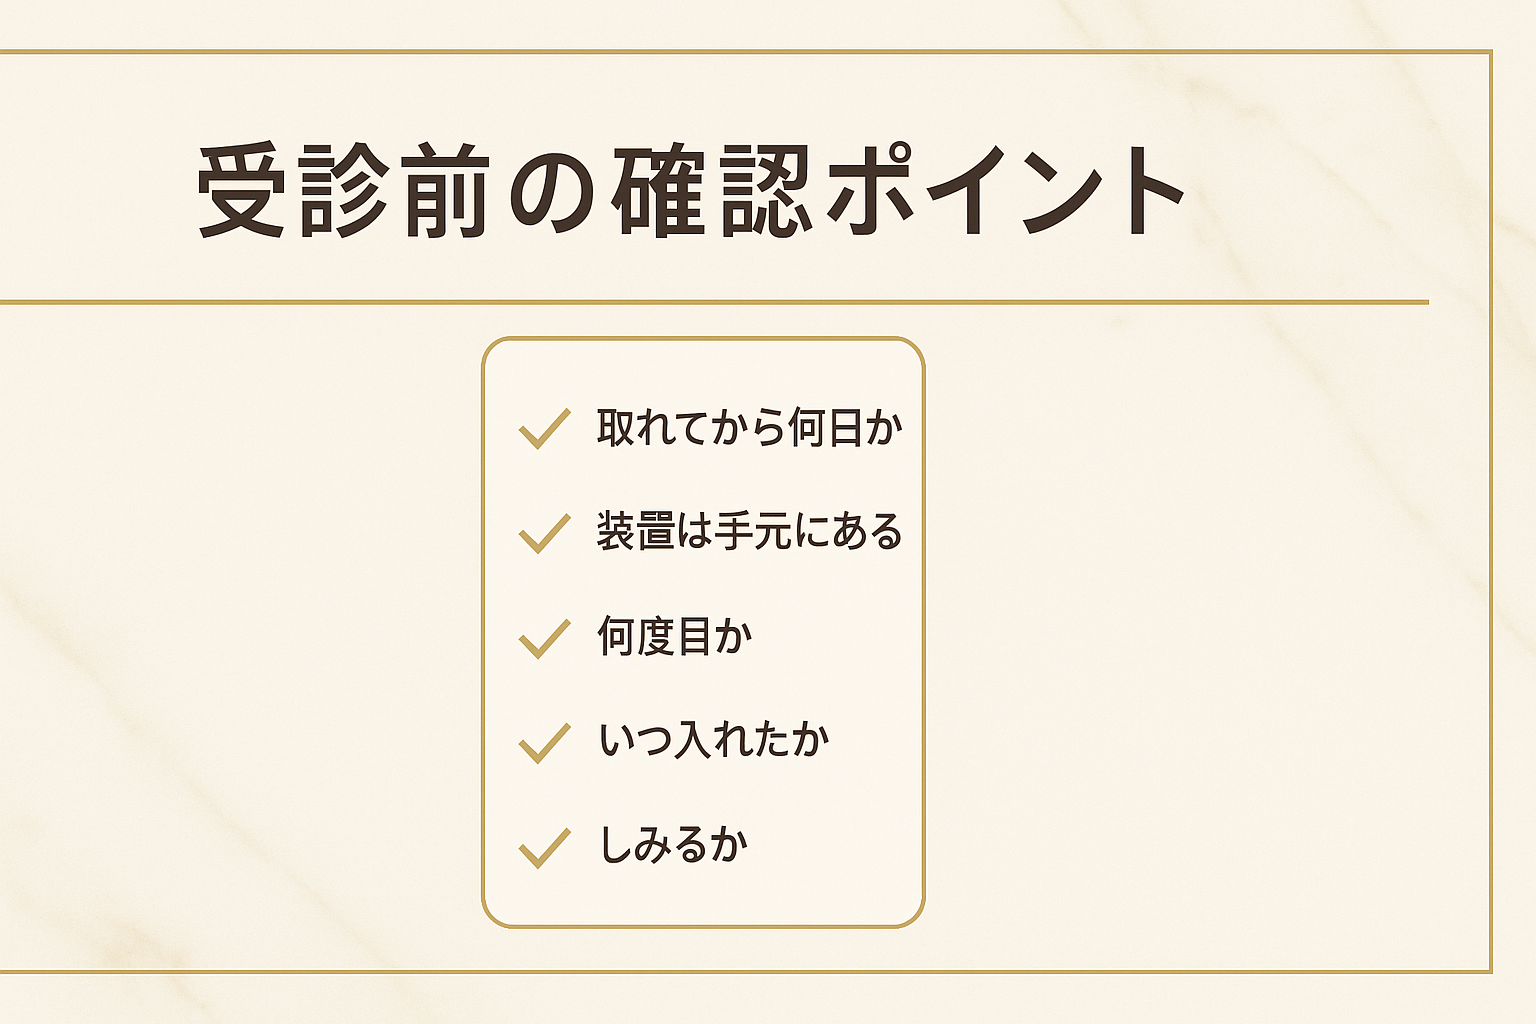Click the gold divider line under the title
This screenshot has width=1536, height=1024.
click(714, 301)
